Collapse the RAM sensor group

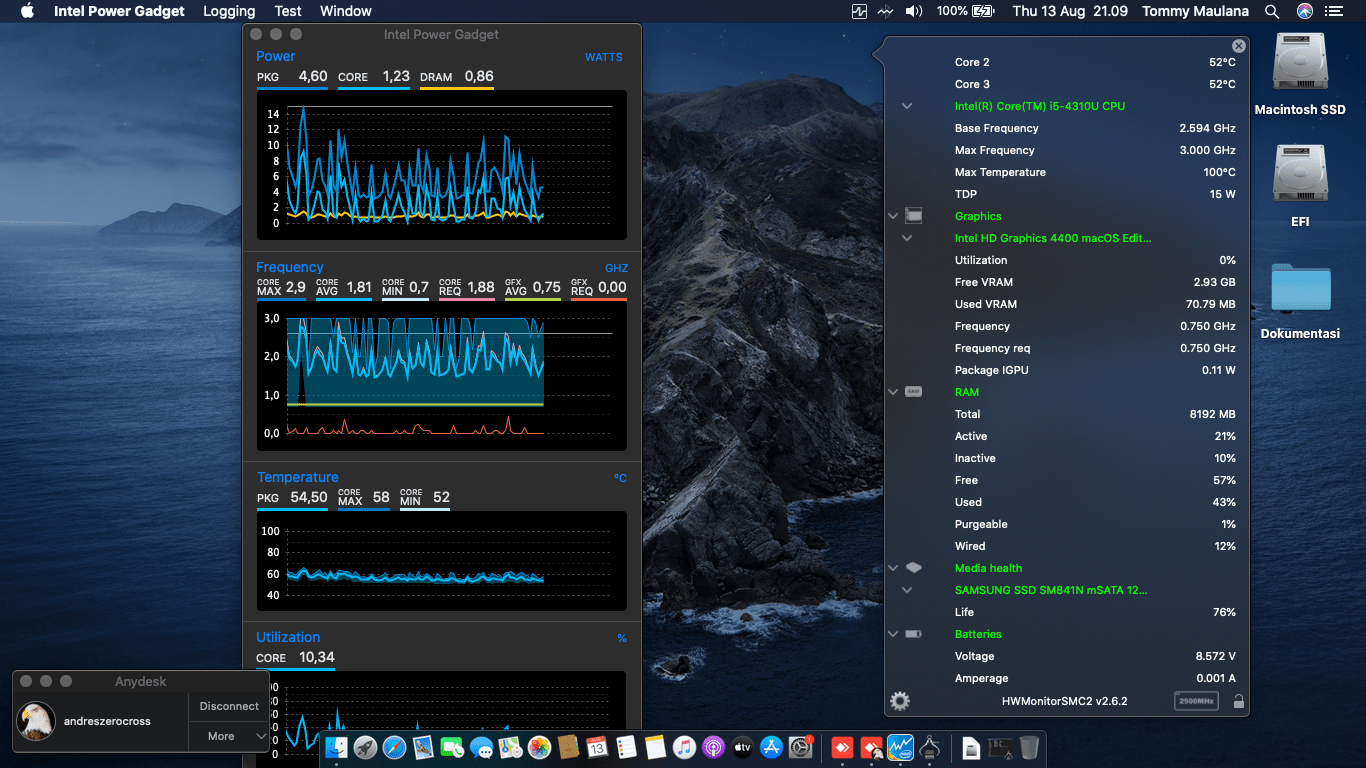[x=893, y=392]
